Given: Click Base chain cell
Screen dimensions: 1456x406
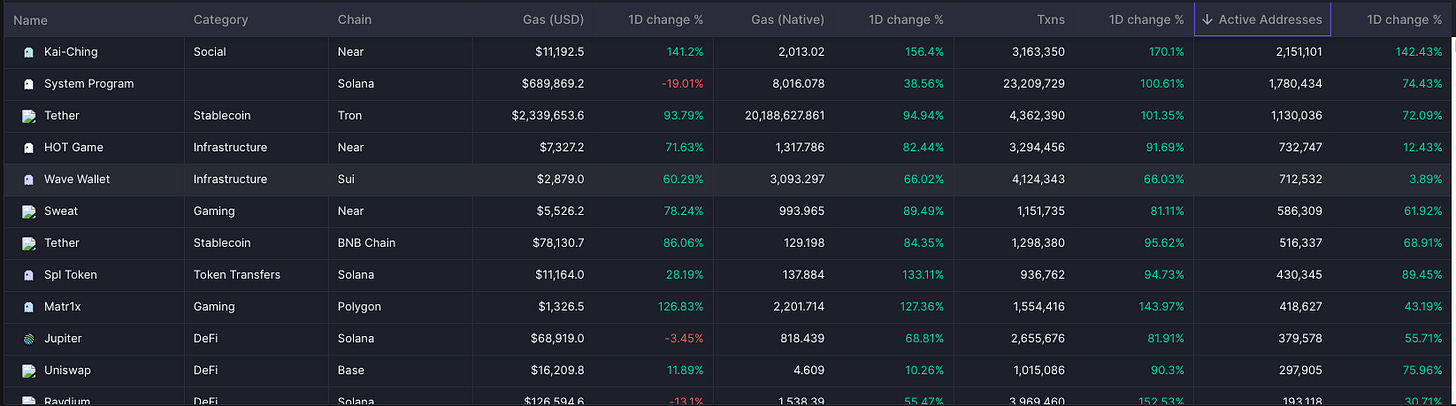Looking at the screenshot, I should pyautogui.click(x=353, y=371).
